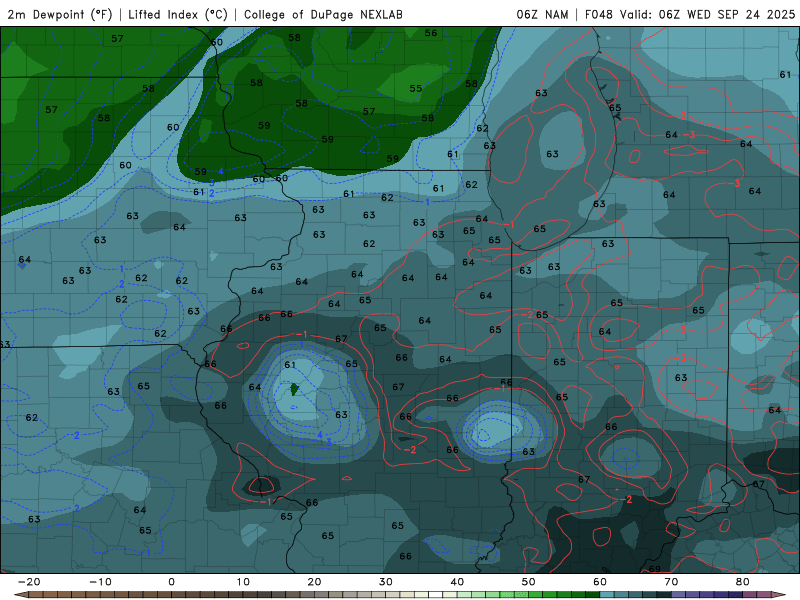Click the 70 label on the color scale
The width and height of the screenshot is (800, 600).
pos(671,582)
